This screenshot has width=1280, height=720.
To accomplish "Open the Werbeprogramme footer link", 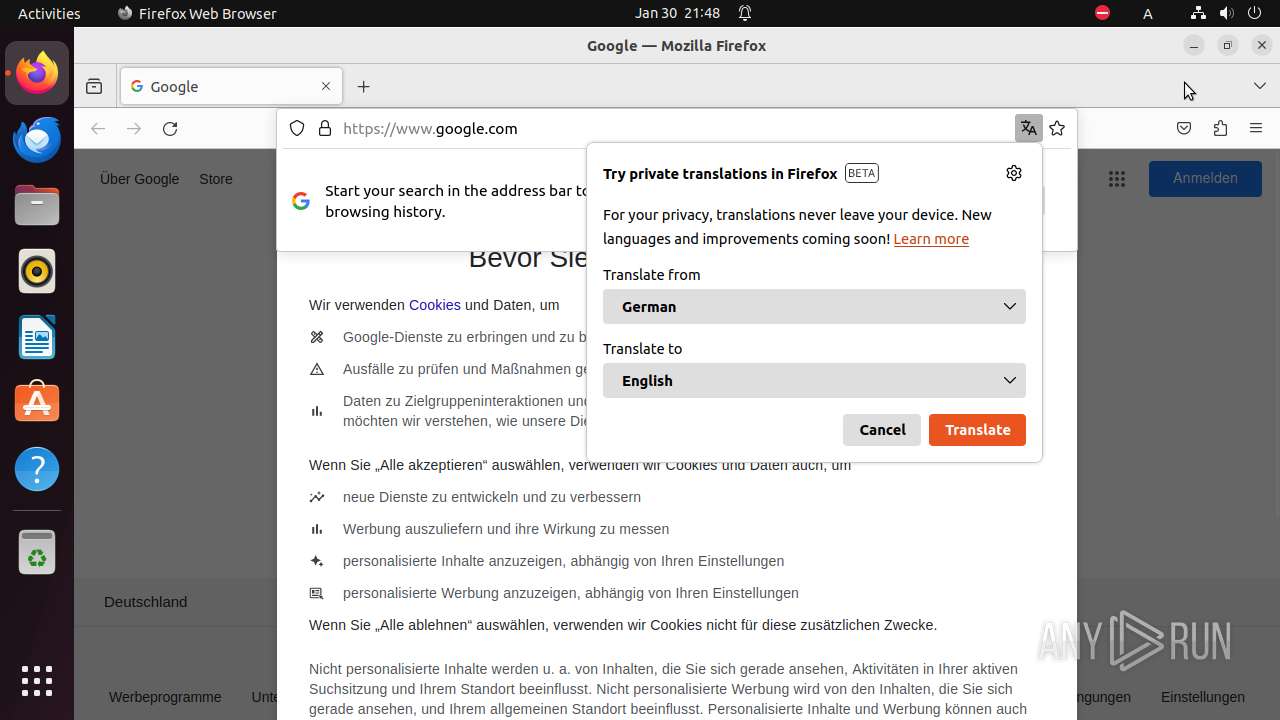I will [165, 697].
